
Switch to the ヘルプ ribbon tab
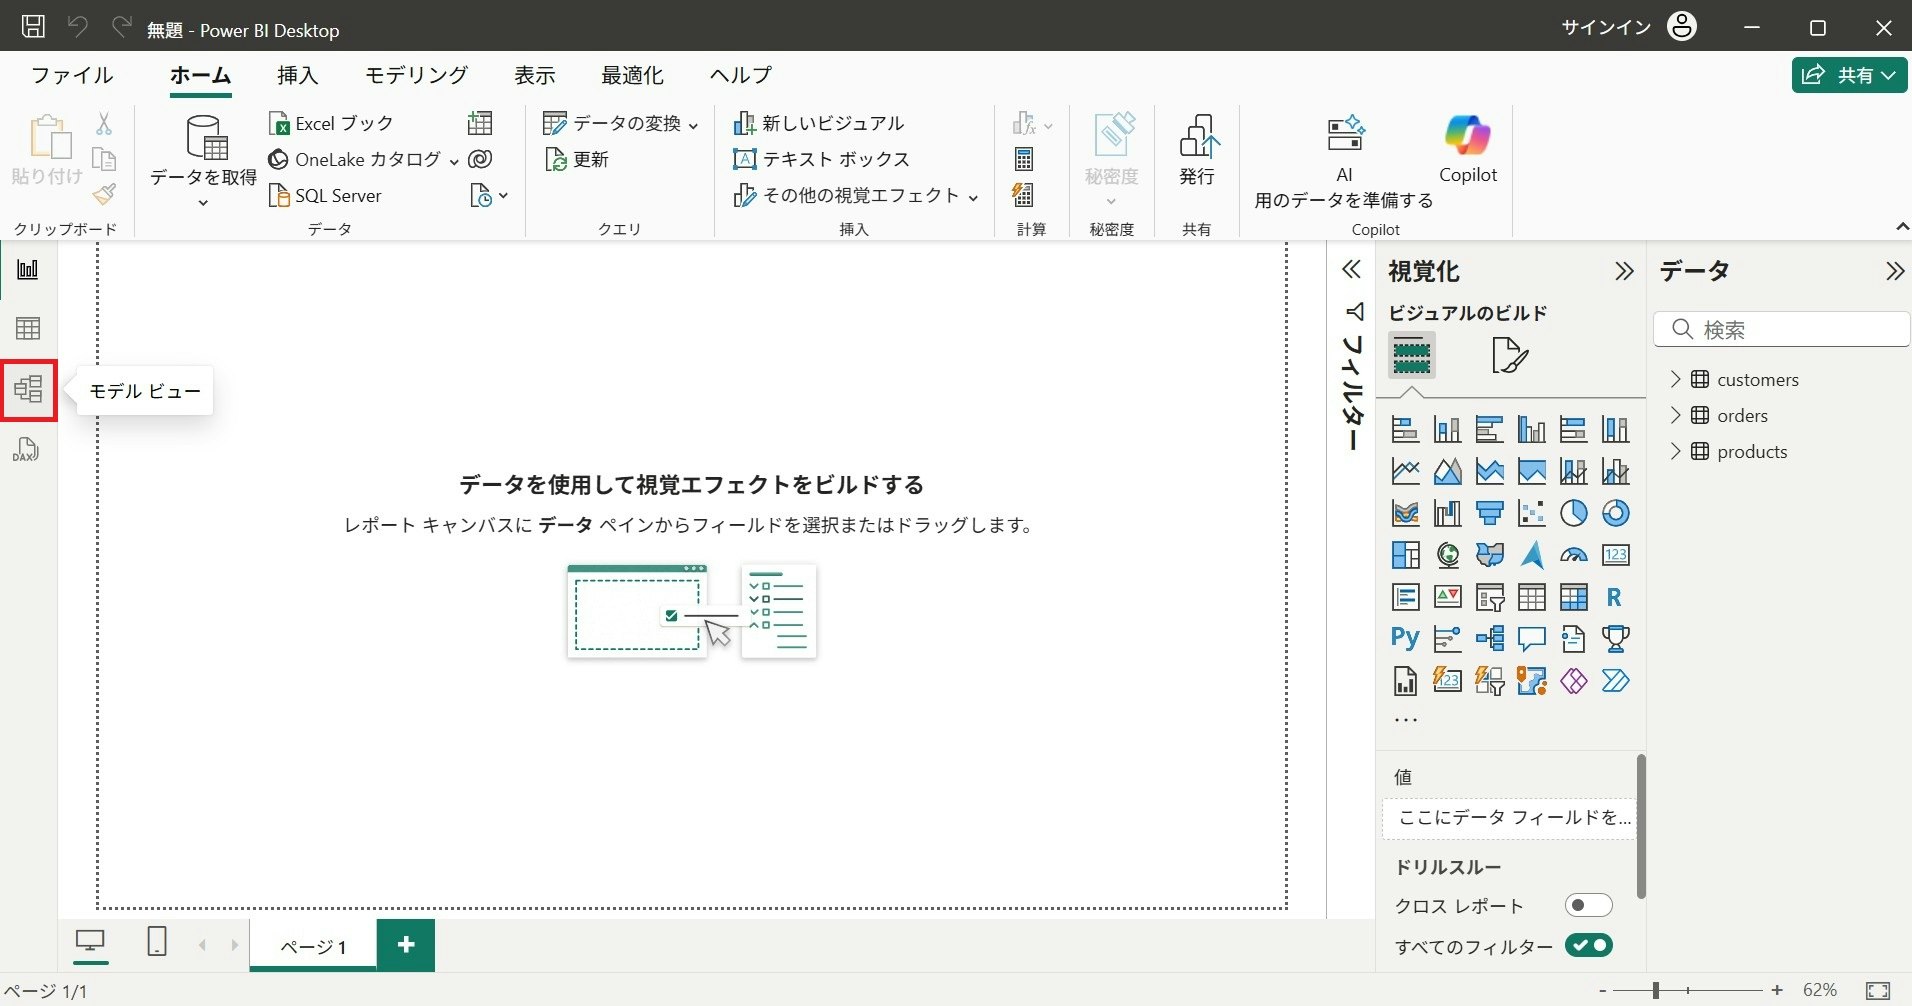[741, 75]
